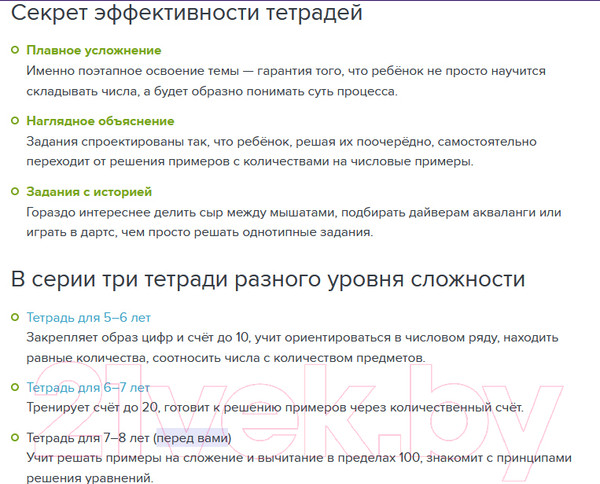Click paragraph starting 'Гораздо интереснее делить сыр'
This screenshot has width=600, height=484.
pos(293,222)
